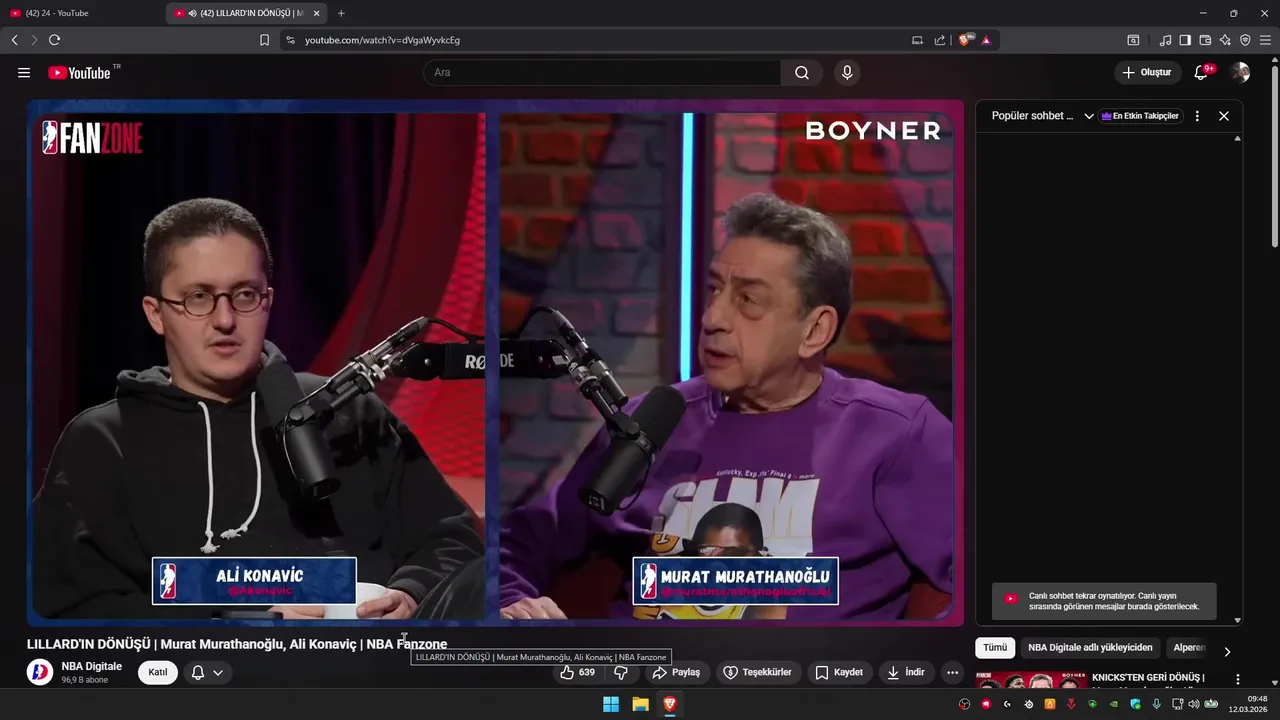Viewport: 1280px width, 720px height.
Task: Open more actions ellipsis under video
Action: 952,672
